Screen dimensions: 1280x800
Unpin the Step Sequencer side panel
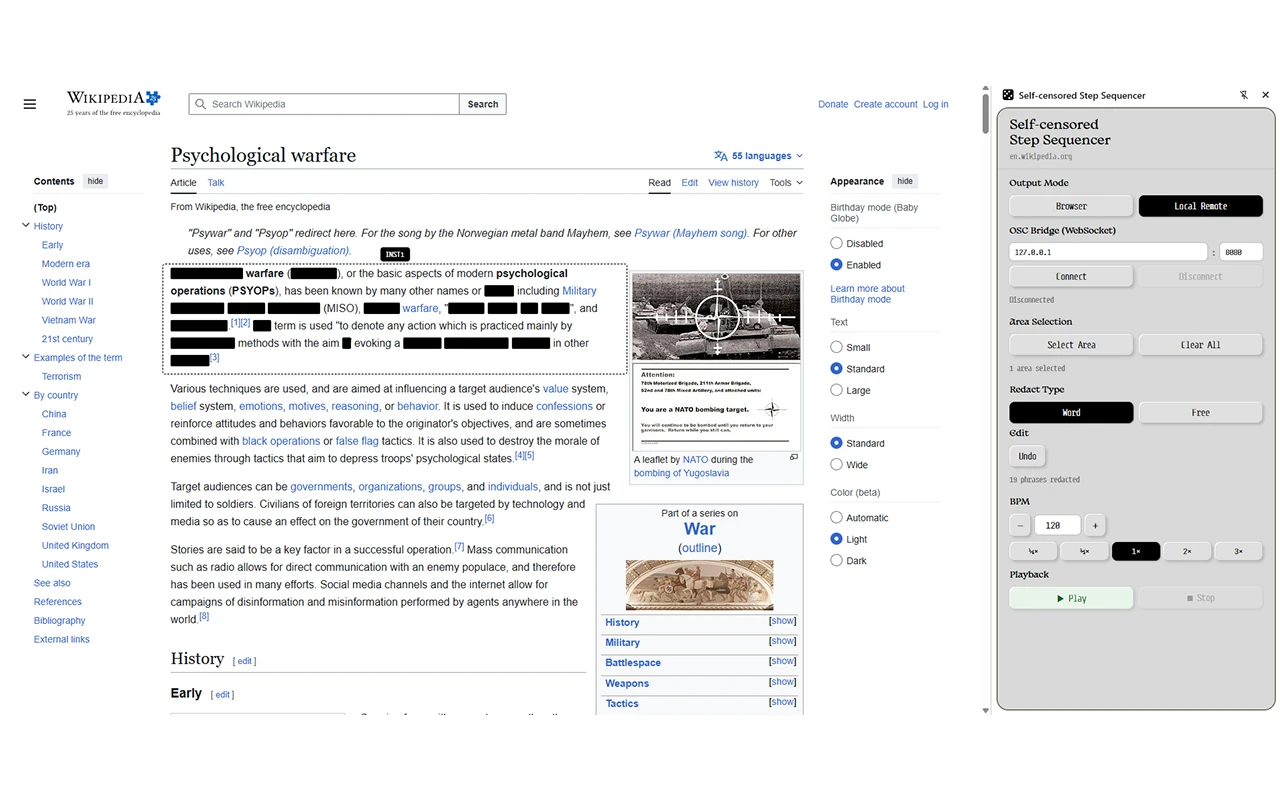pyautogui.click(x=1244, y=95)
